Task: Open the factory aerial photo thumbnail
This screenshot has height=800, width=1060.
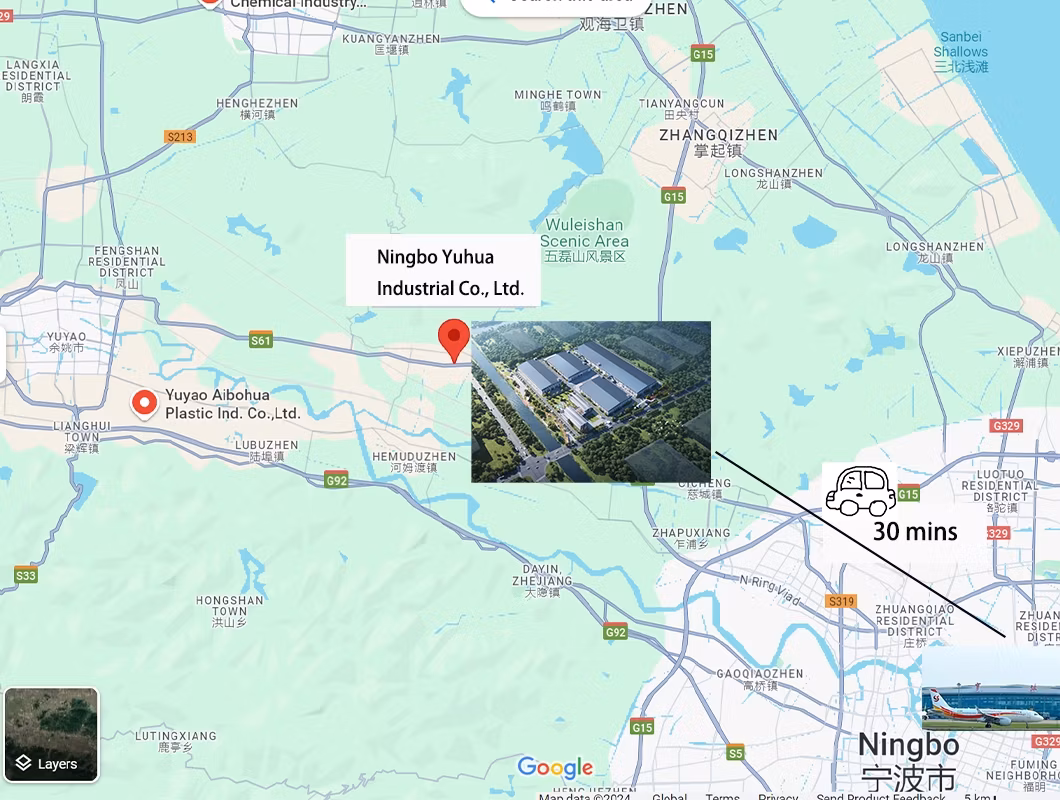Action: pyautogui.click(x=591, y=402)
